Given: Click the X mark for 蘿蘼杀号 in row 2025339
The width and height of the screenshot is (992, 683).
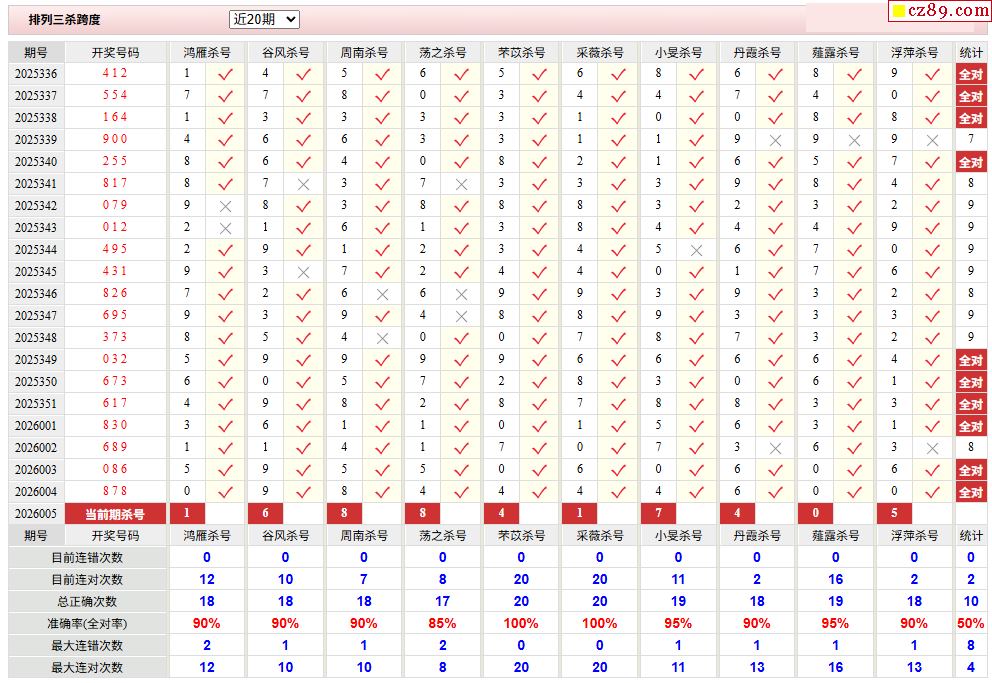Looking at the screenshot, I should (x=854, y=140).
